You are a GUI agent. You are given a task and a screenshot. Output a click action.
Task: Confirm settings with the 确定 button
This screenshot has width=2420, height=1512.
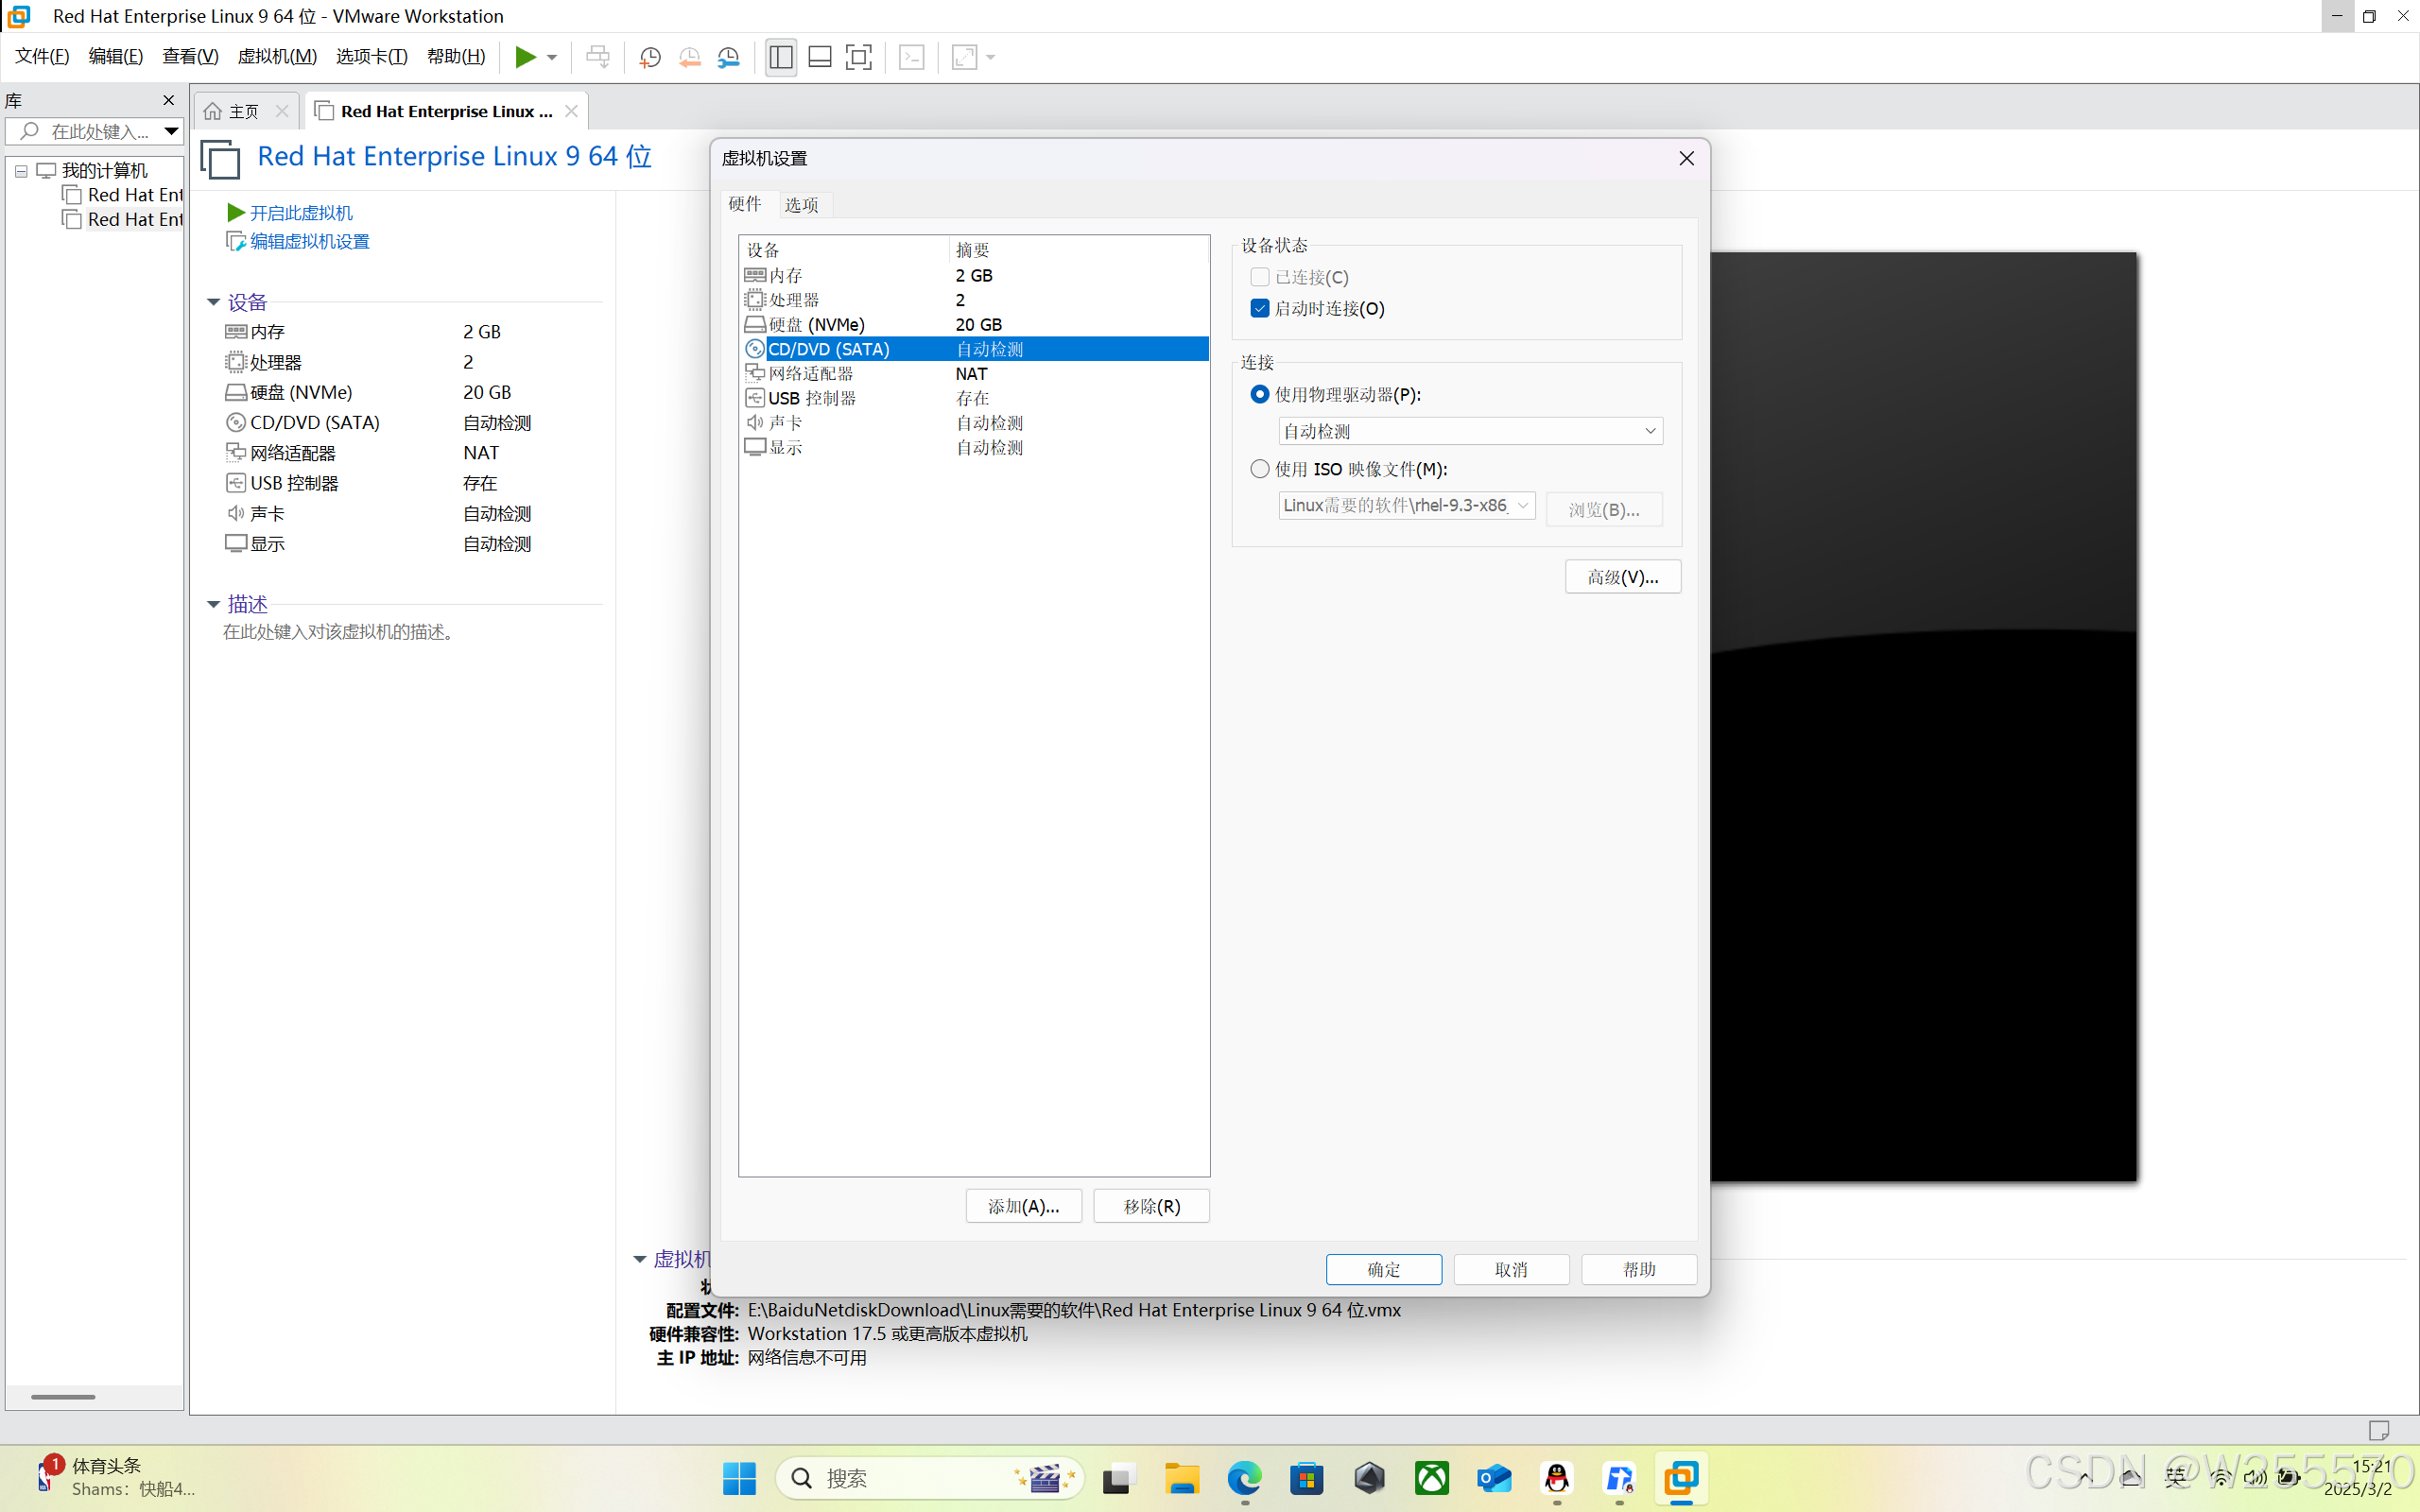tap(1383, 1269)
